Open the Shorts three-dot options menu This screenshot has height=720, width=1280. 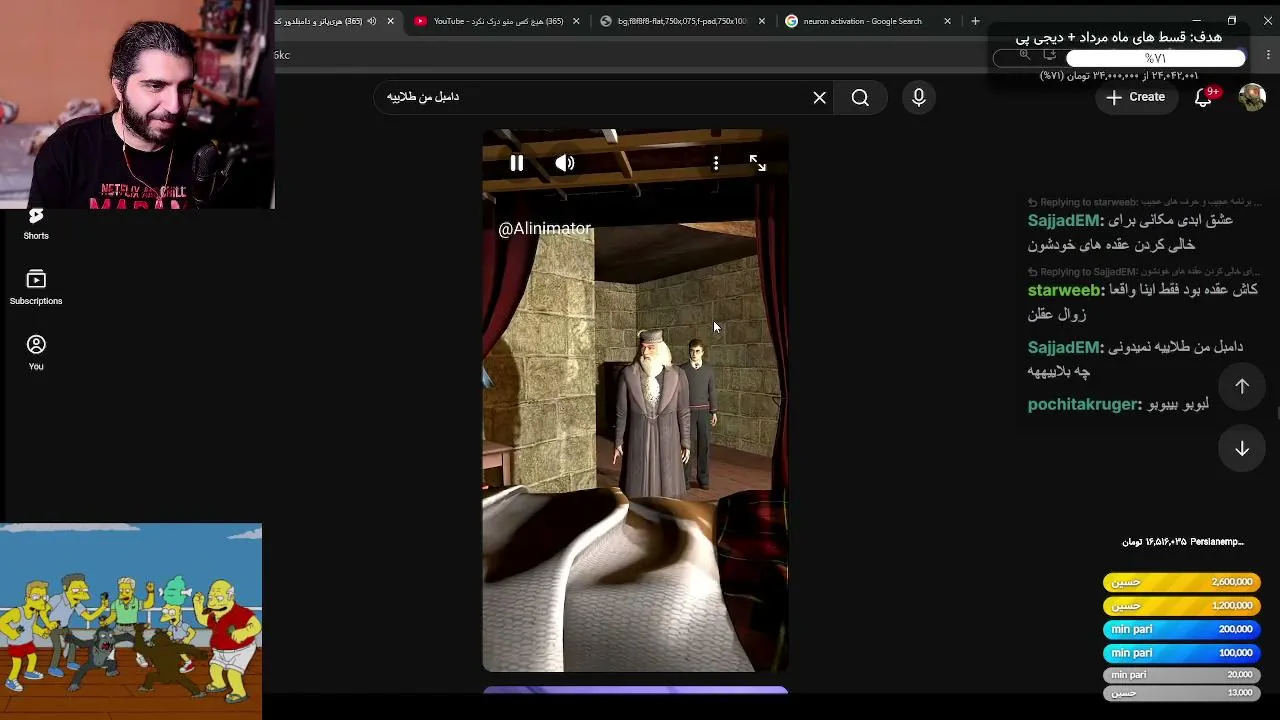pyautogui.click(x=716, y=163)
